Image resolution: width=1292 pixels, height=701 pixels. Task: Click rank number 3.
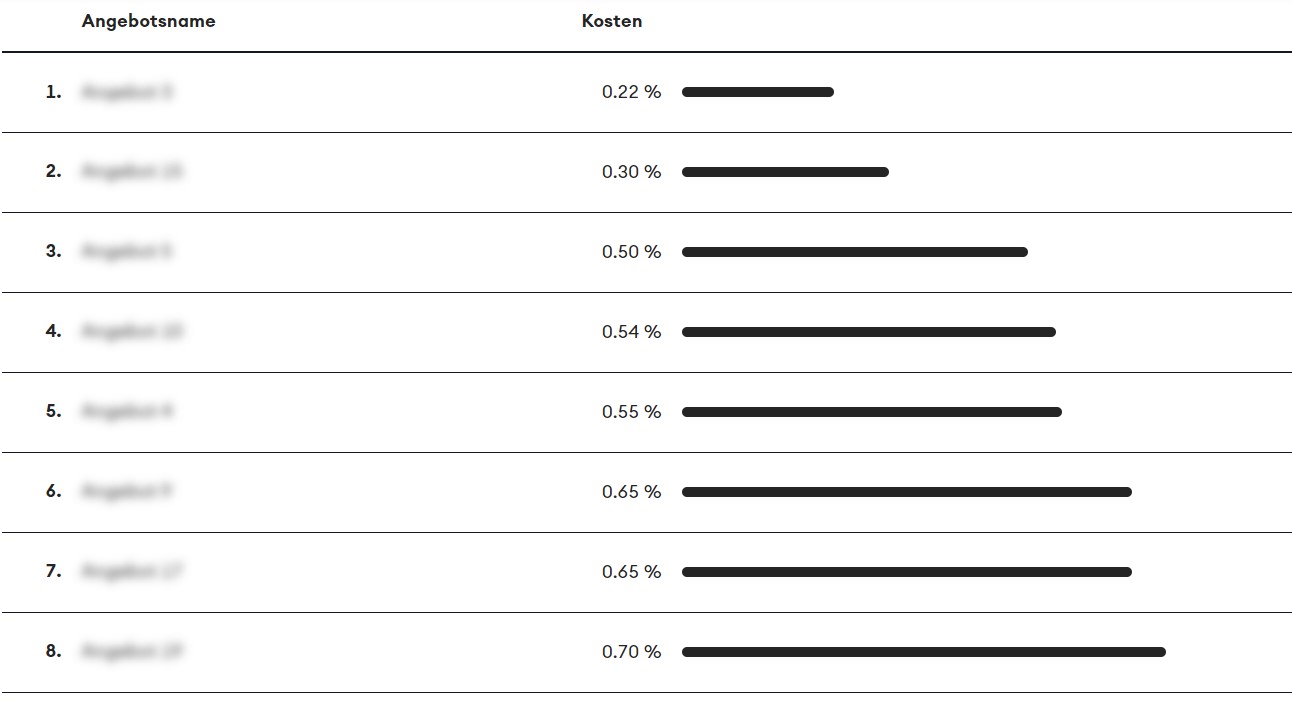coord(53,251)
